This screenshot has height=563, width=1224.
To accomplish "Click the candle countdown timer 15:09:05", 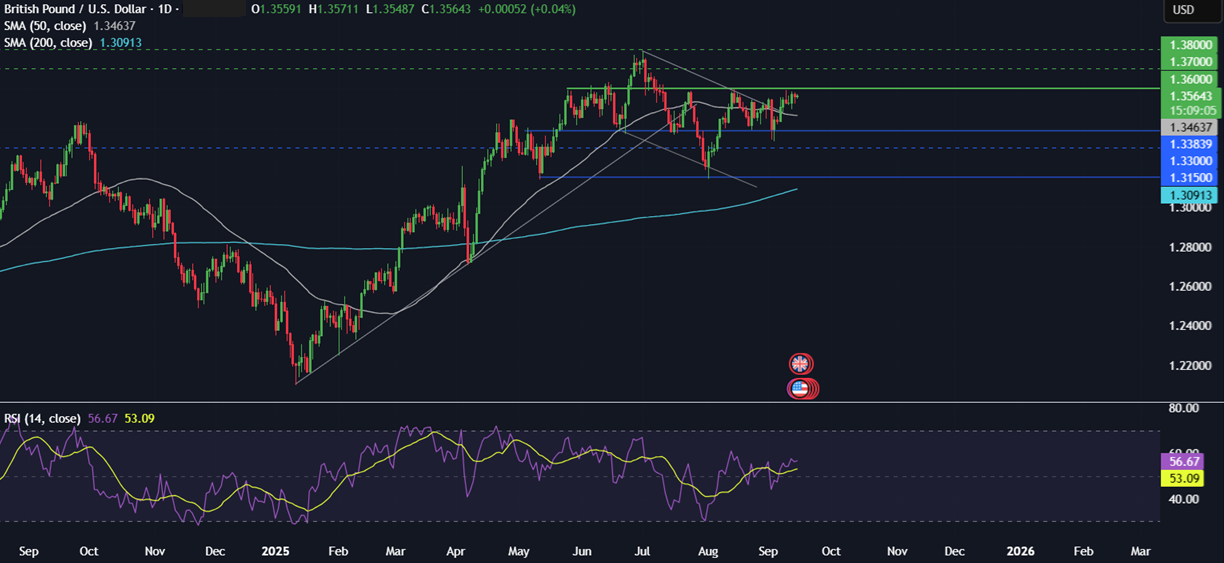I will (1189, 110).
